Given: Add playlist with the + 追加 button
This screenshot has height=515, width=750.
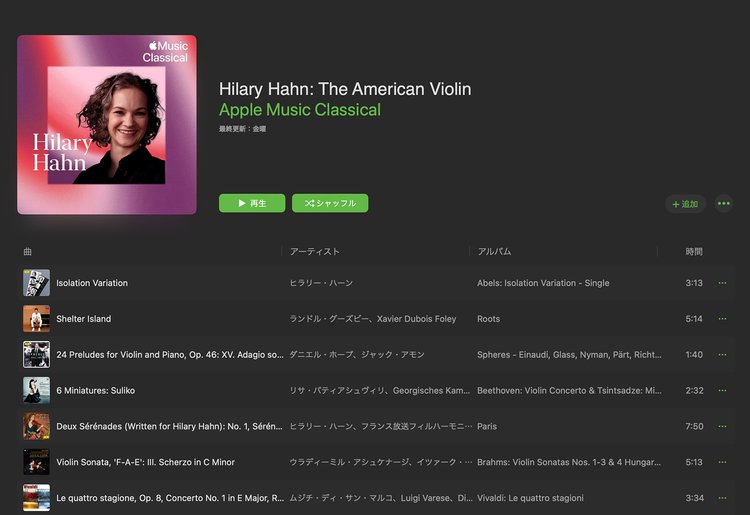Looking at the screenshot, I should coord(685,204).
